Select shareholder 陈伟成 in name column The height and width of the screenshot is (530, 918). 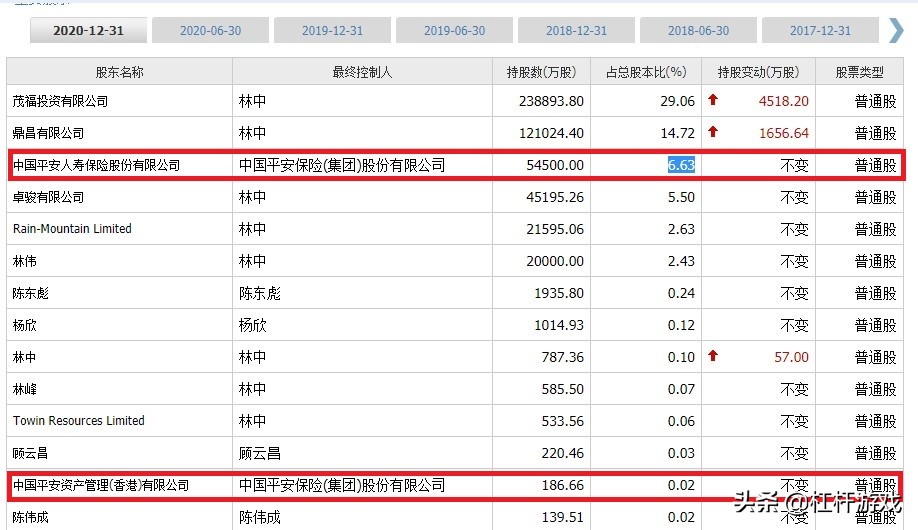(30, 517)
